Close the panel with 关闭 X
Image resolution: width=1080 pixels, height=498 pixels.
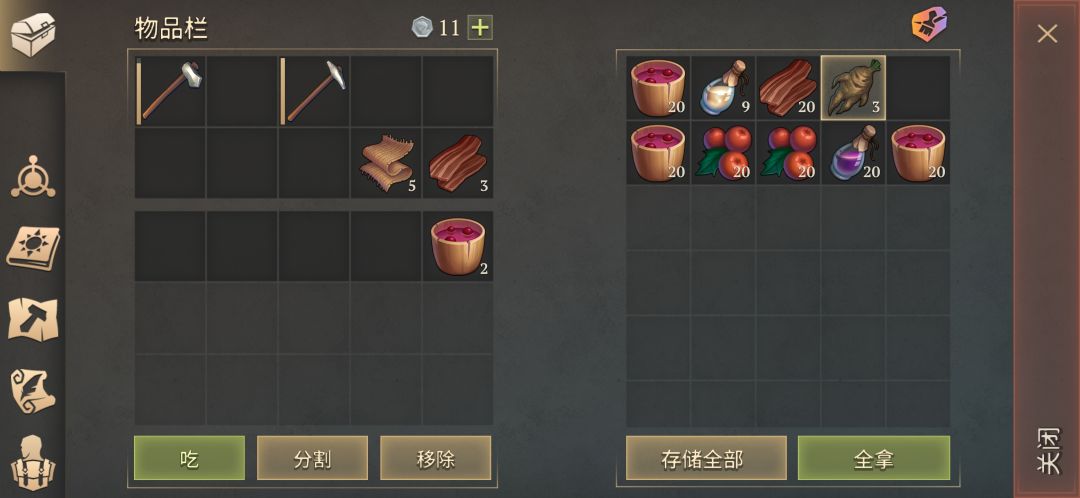(x=1048, y=33)
